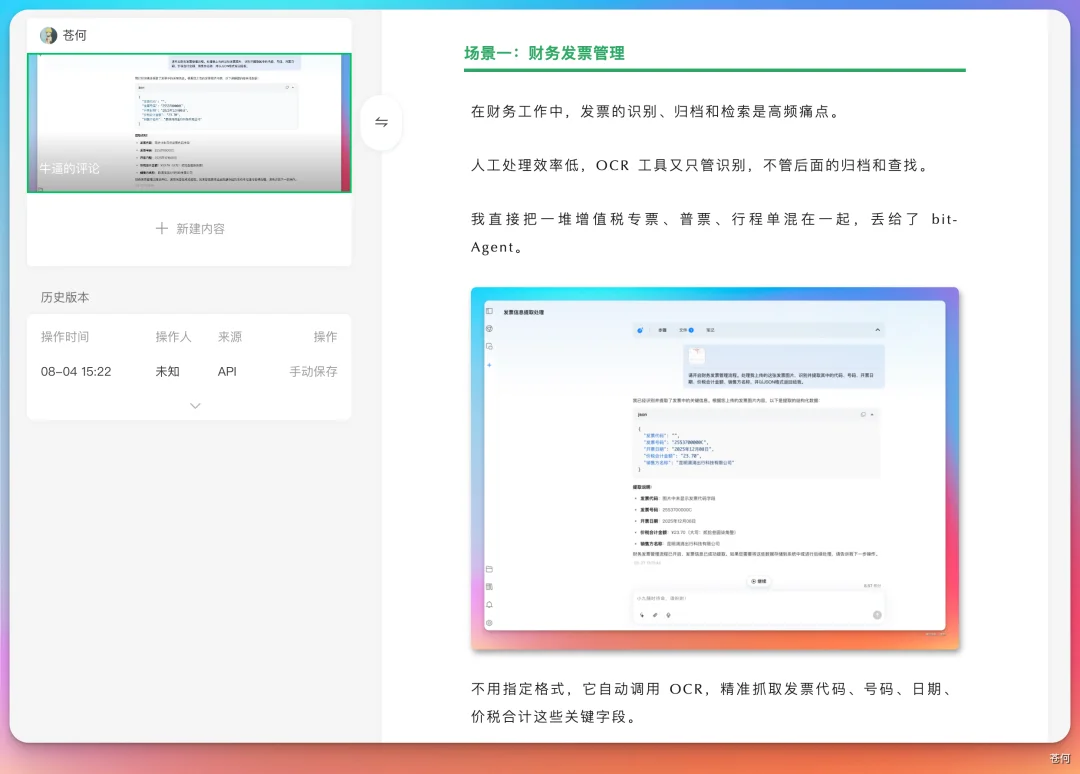Image resolution: width=1080 pixels, height=774 pixels.
Task: Click the 苍何 account avatar
Action: (48, 35)
